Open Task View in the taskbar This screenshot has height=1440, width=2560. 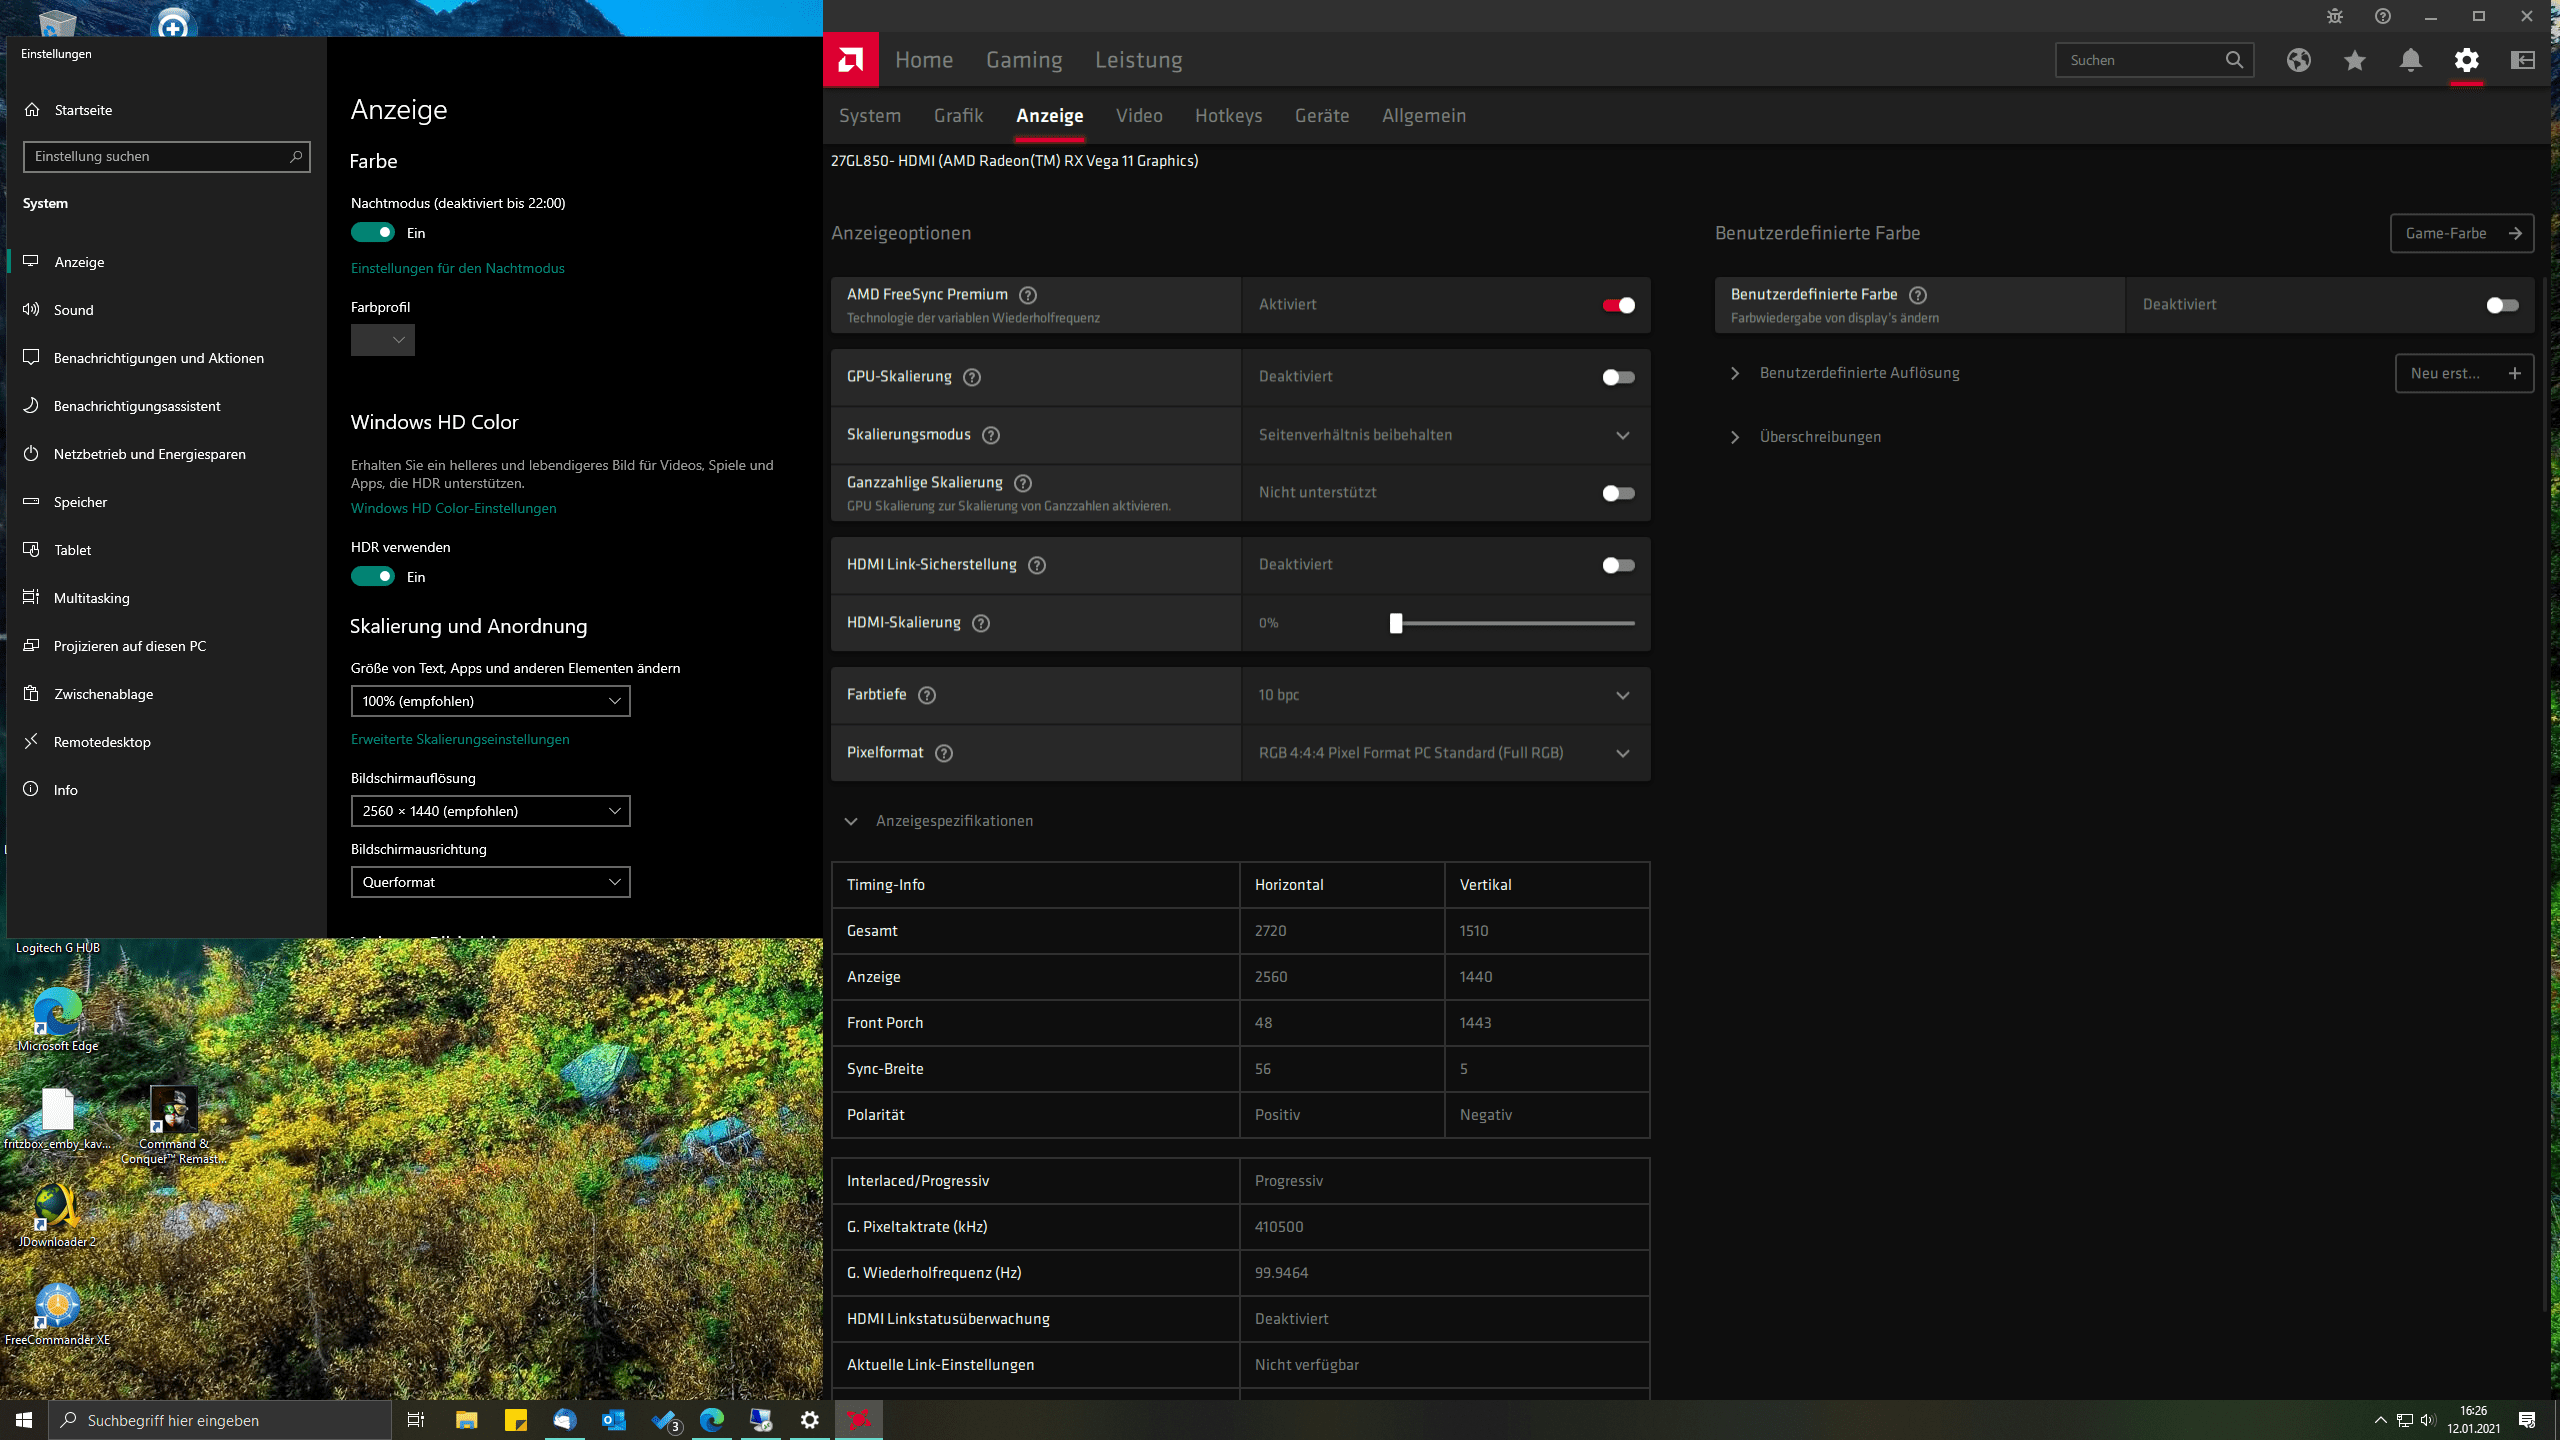coord(416,1420)
